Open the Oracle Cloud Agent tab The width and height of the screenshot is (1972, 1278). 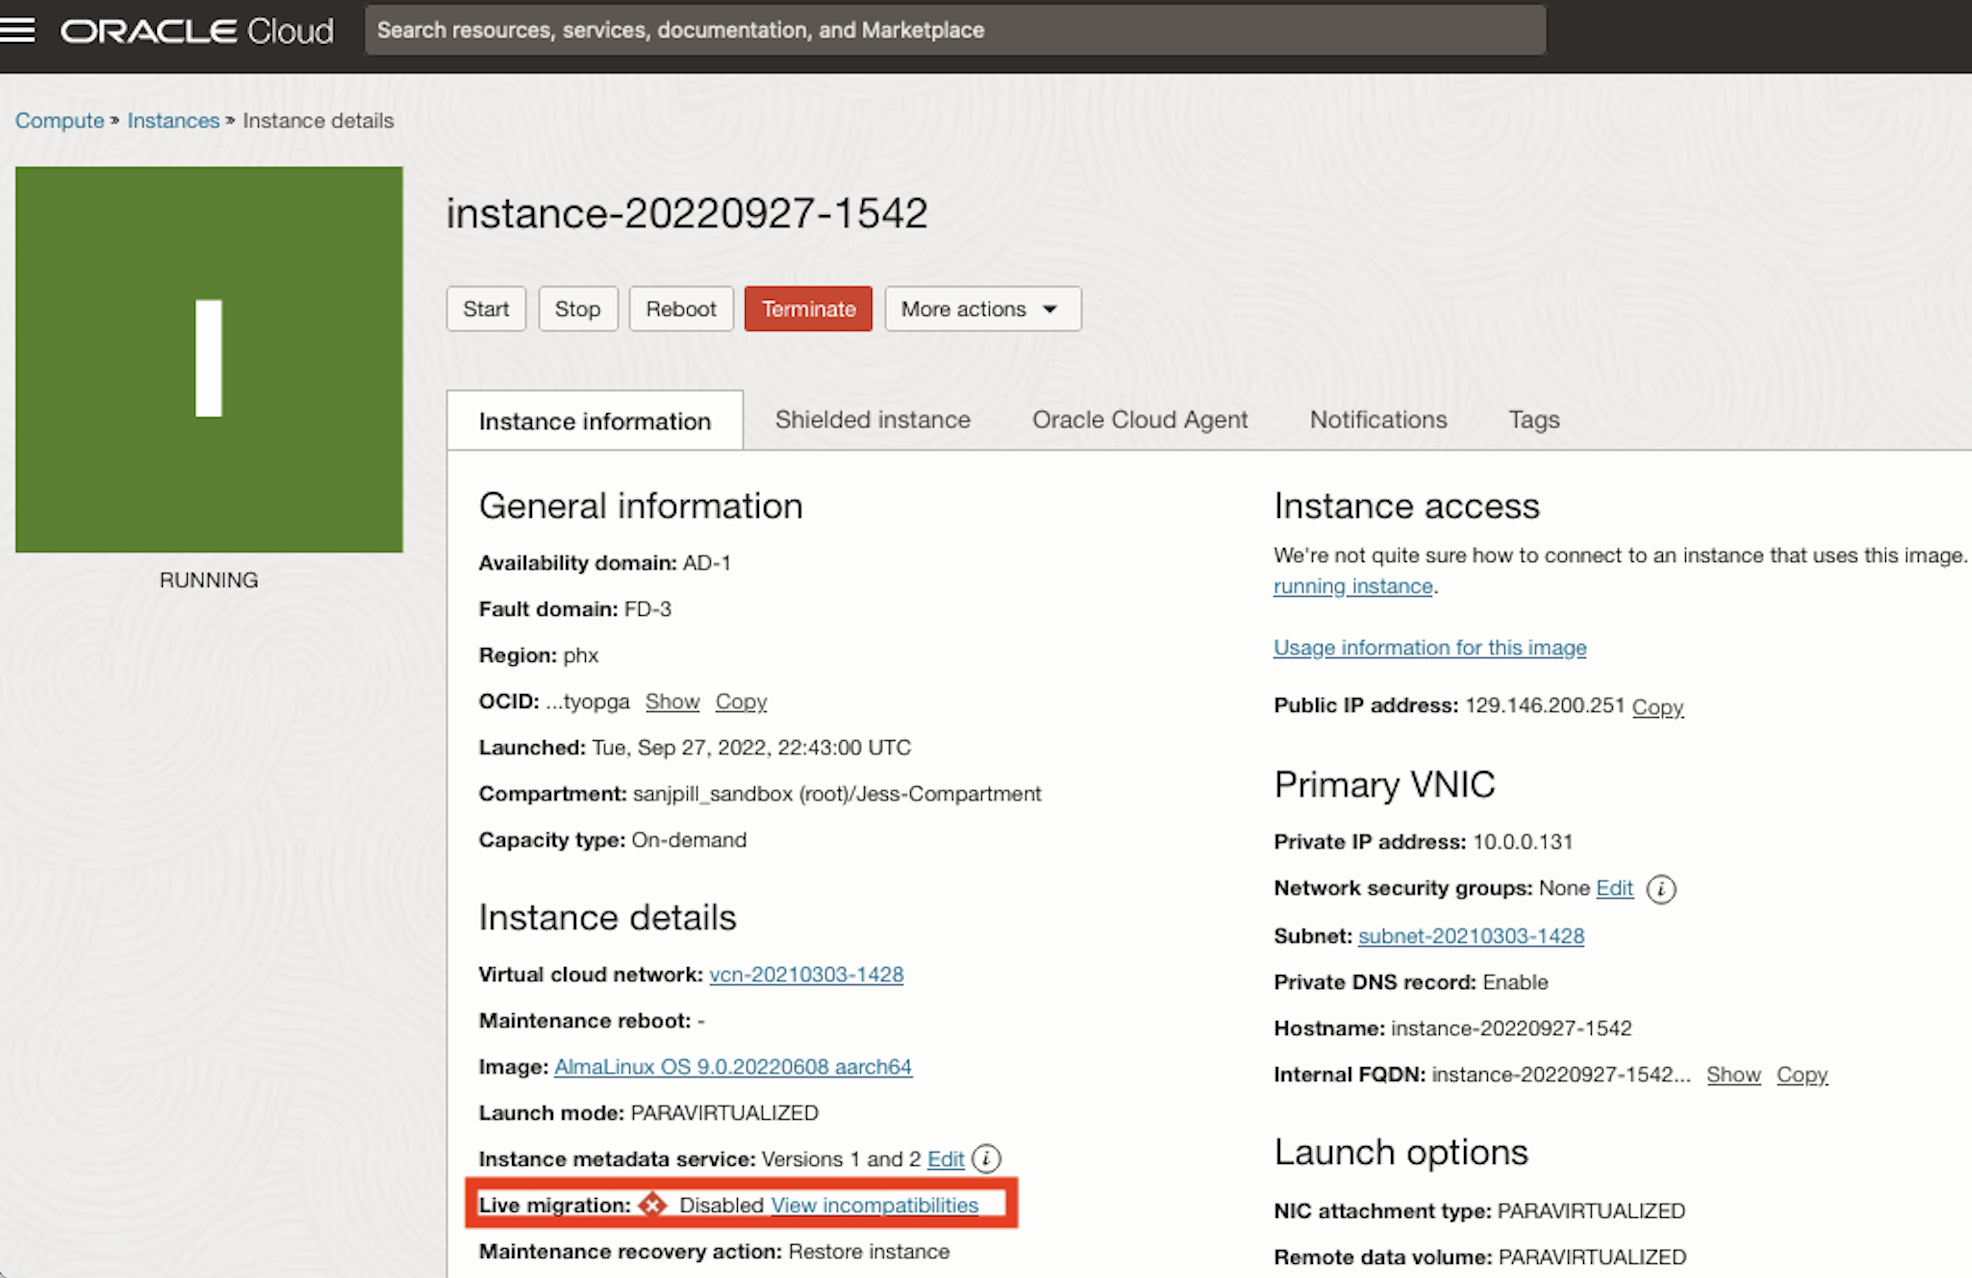pyautogui.click(x=1139, y=420)
